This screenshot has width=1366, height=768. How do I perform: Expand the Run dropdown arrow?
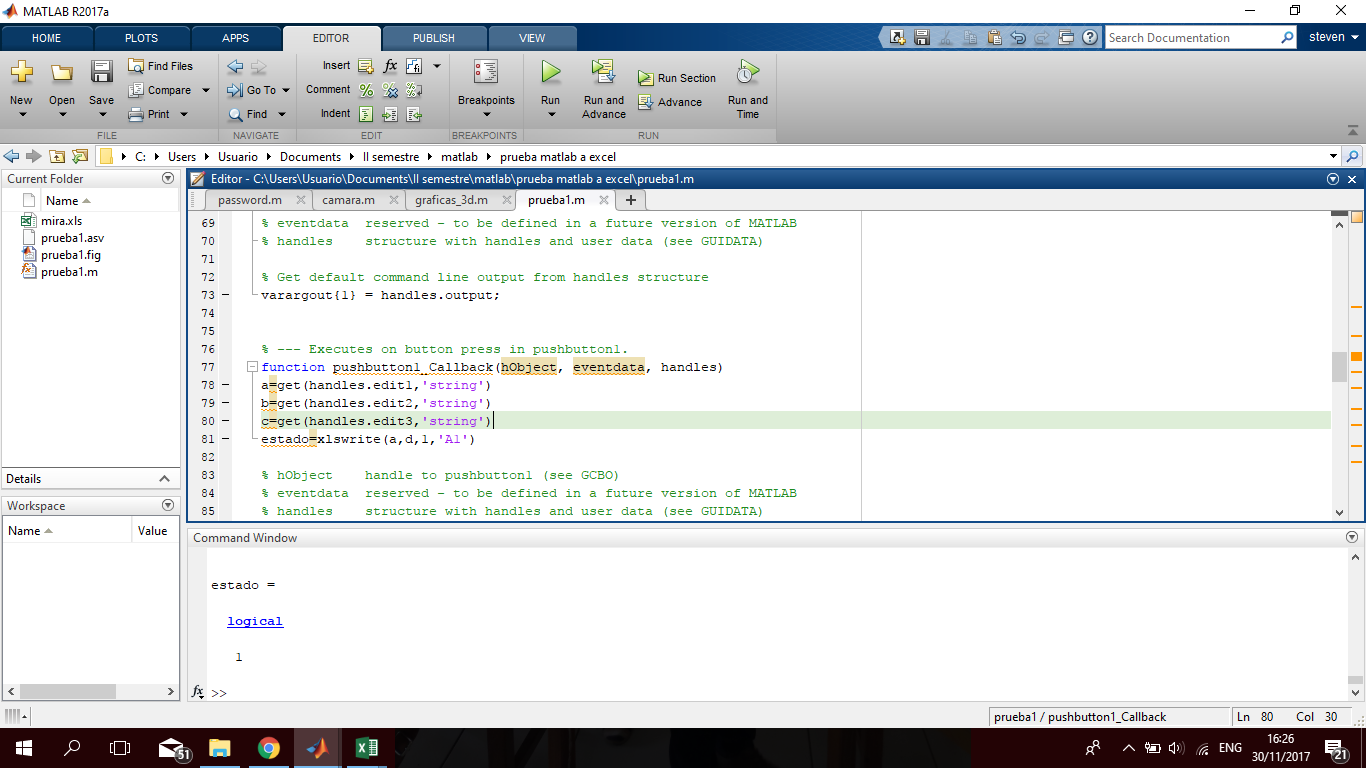click(x=550, y=114)
